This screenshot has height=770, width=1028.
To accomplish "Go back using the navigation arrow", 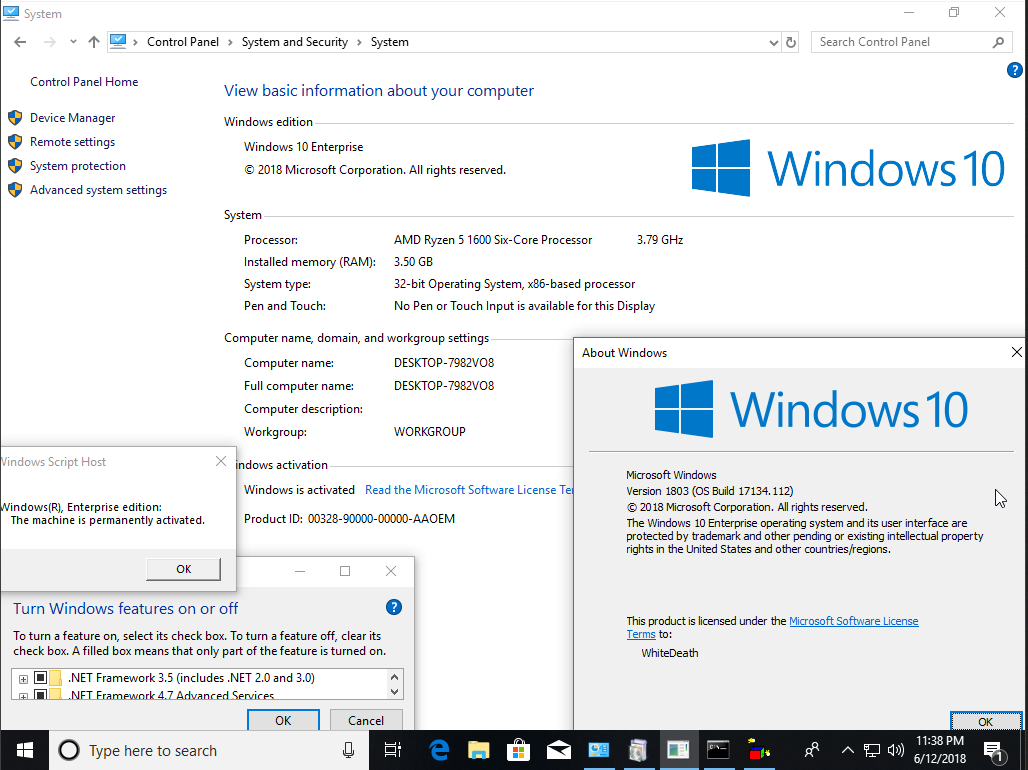I will tap(20, 42).
